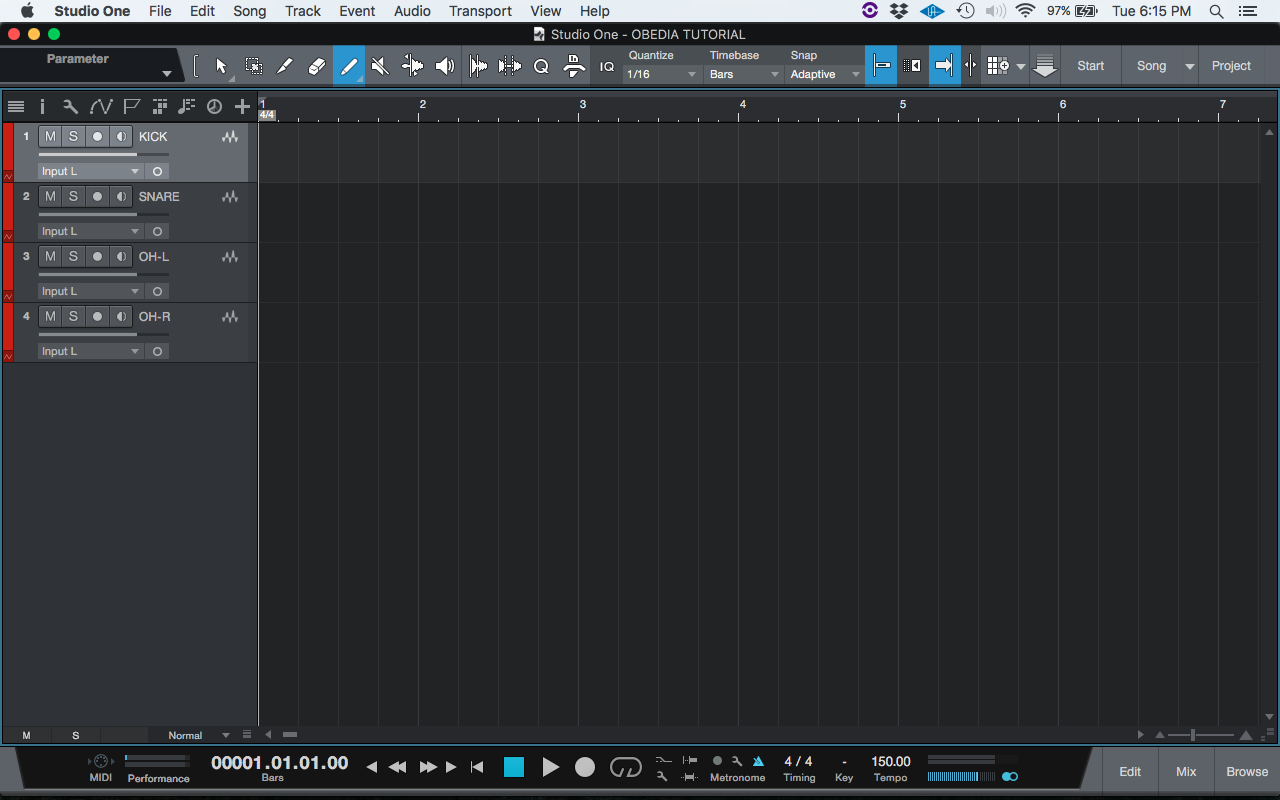Add a new track with the plus icon
The image size is (1280, 800).
tap(242, 106)
